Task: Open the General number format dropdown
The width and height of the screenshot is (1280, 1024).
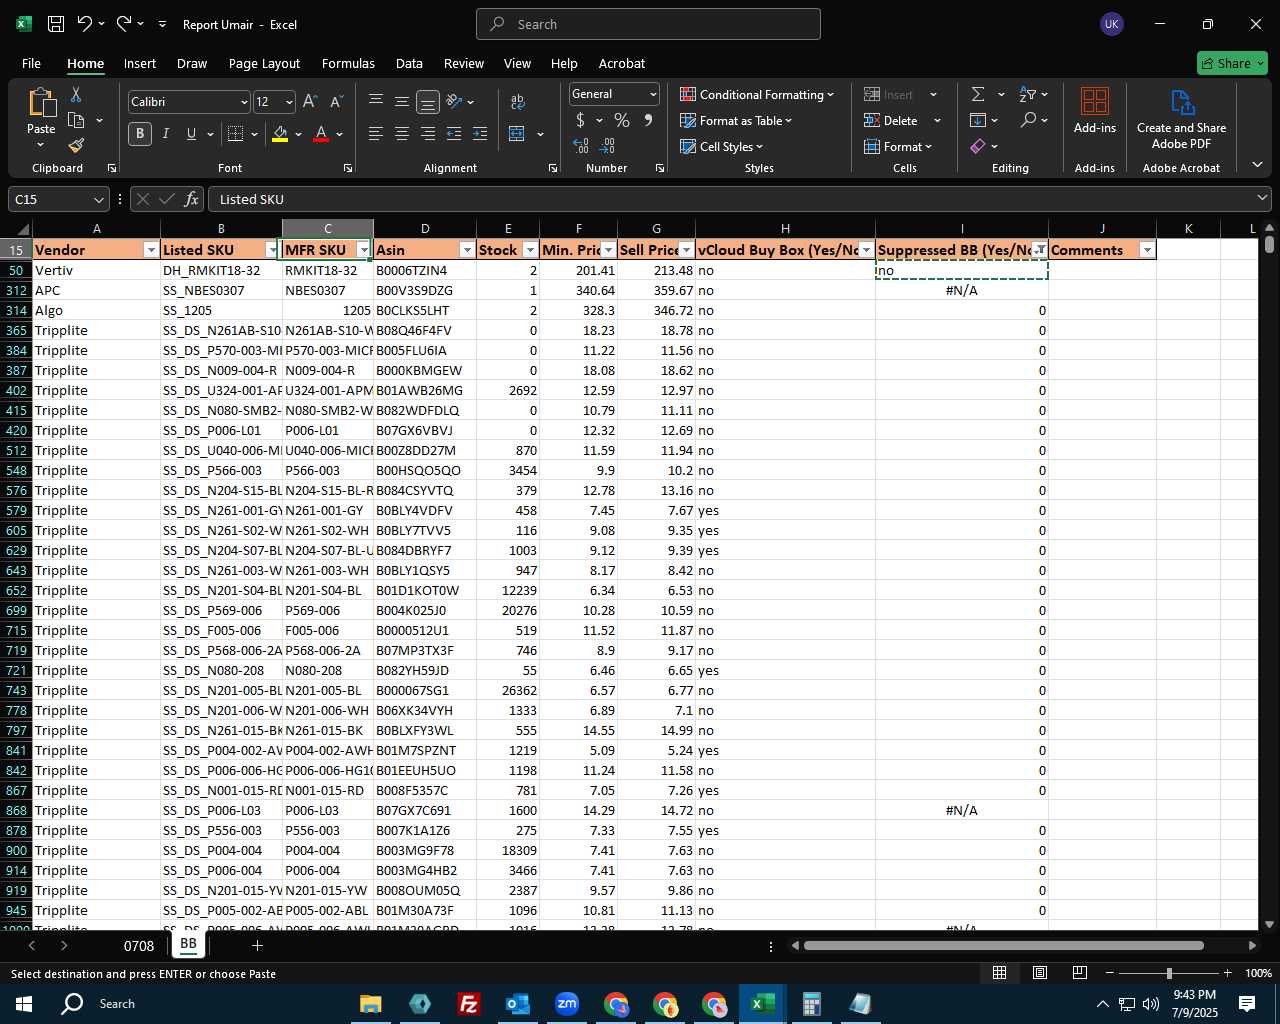Action: click(x=653, y=94)
